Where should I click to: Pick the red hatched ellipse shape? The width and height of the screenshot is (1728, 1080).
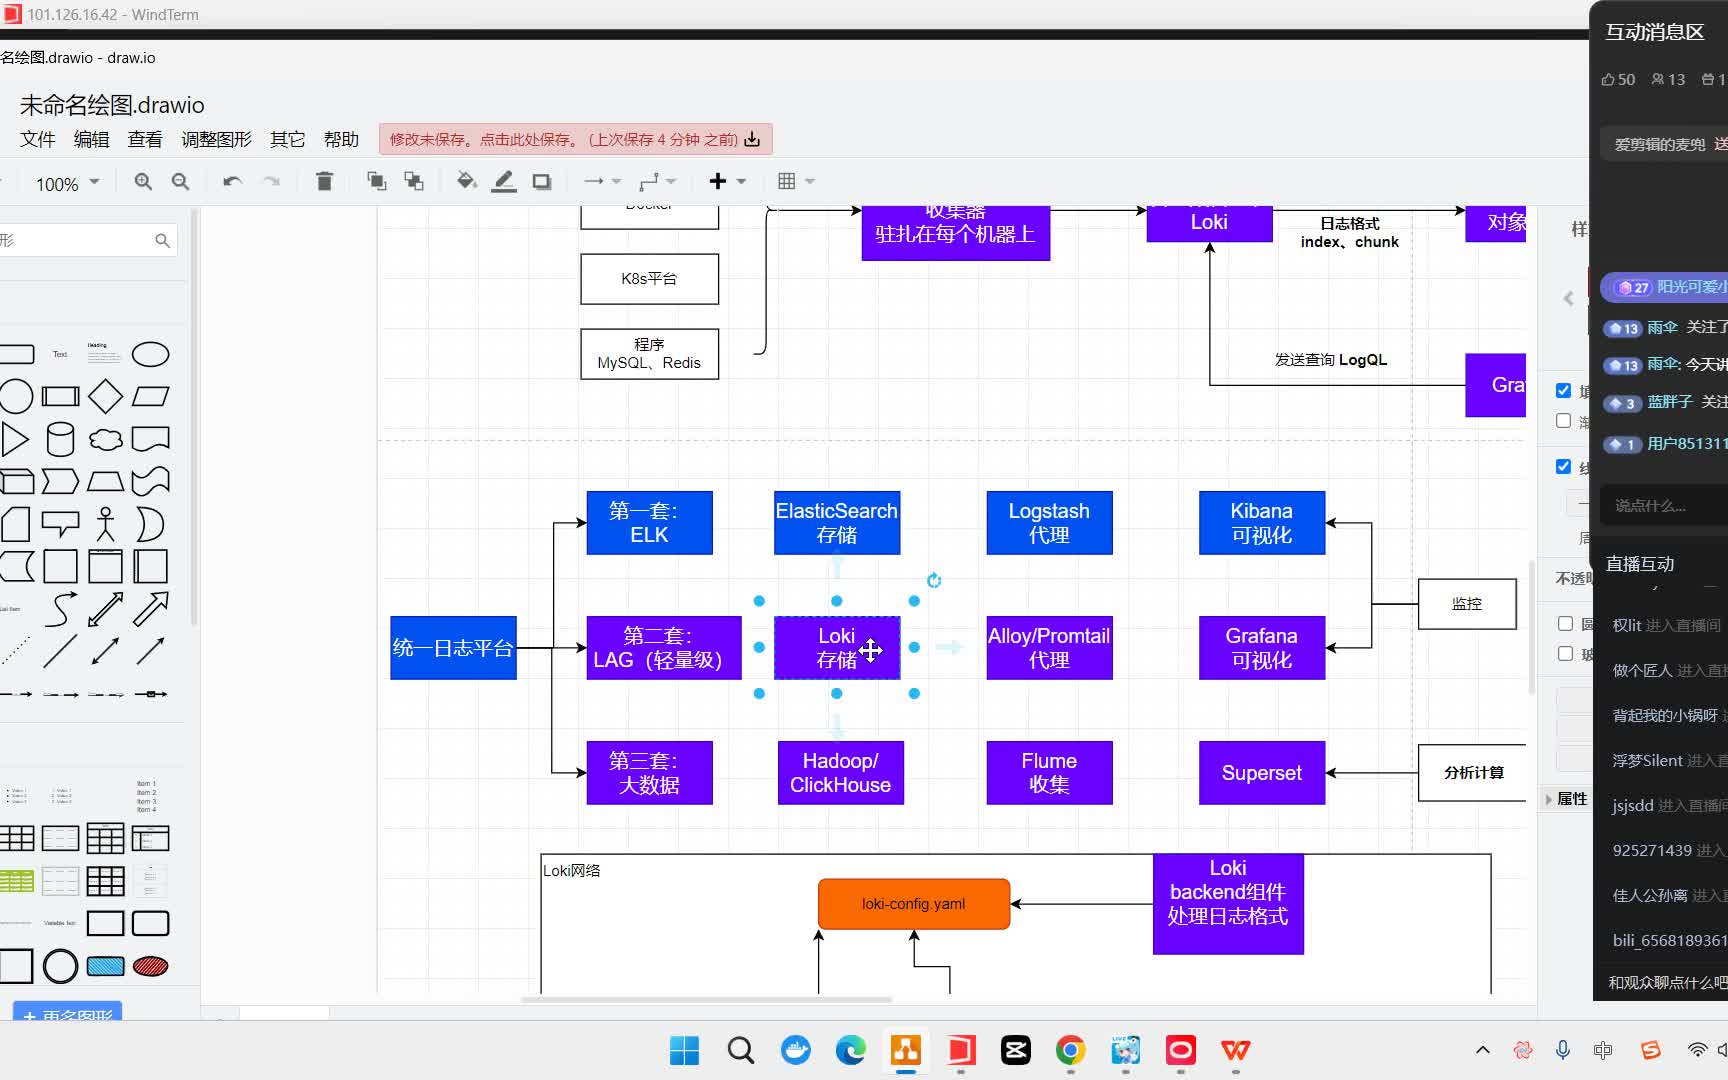(x=151, y=966)
